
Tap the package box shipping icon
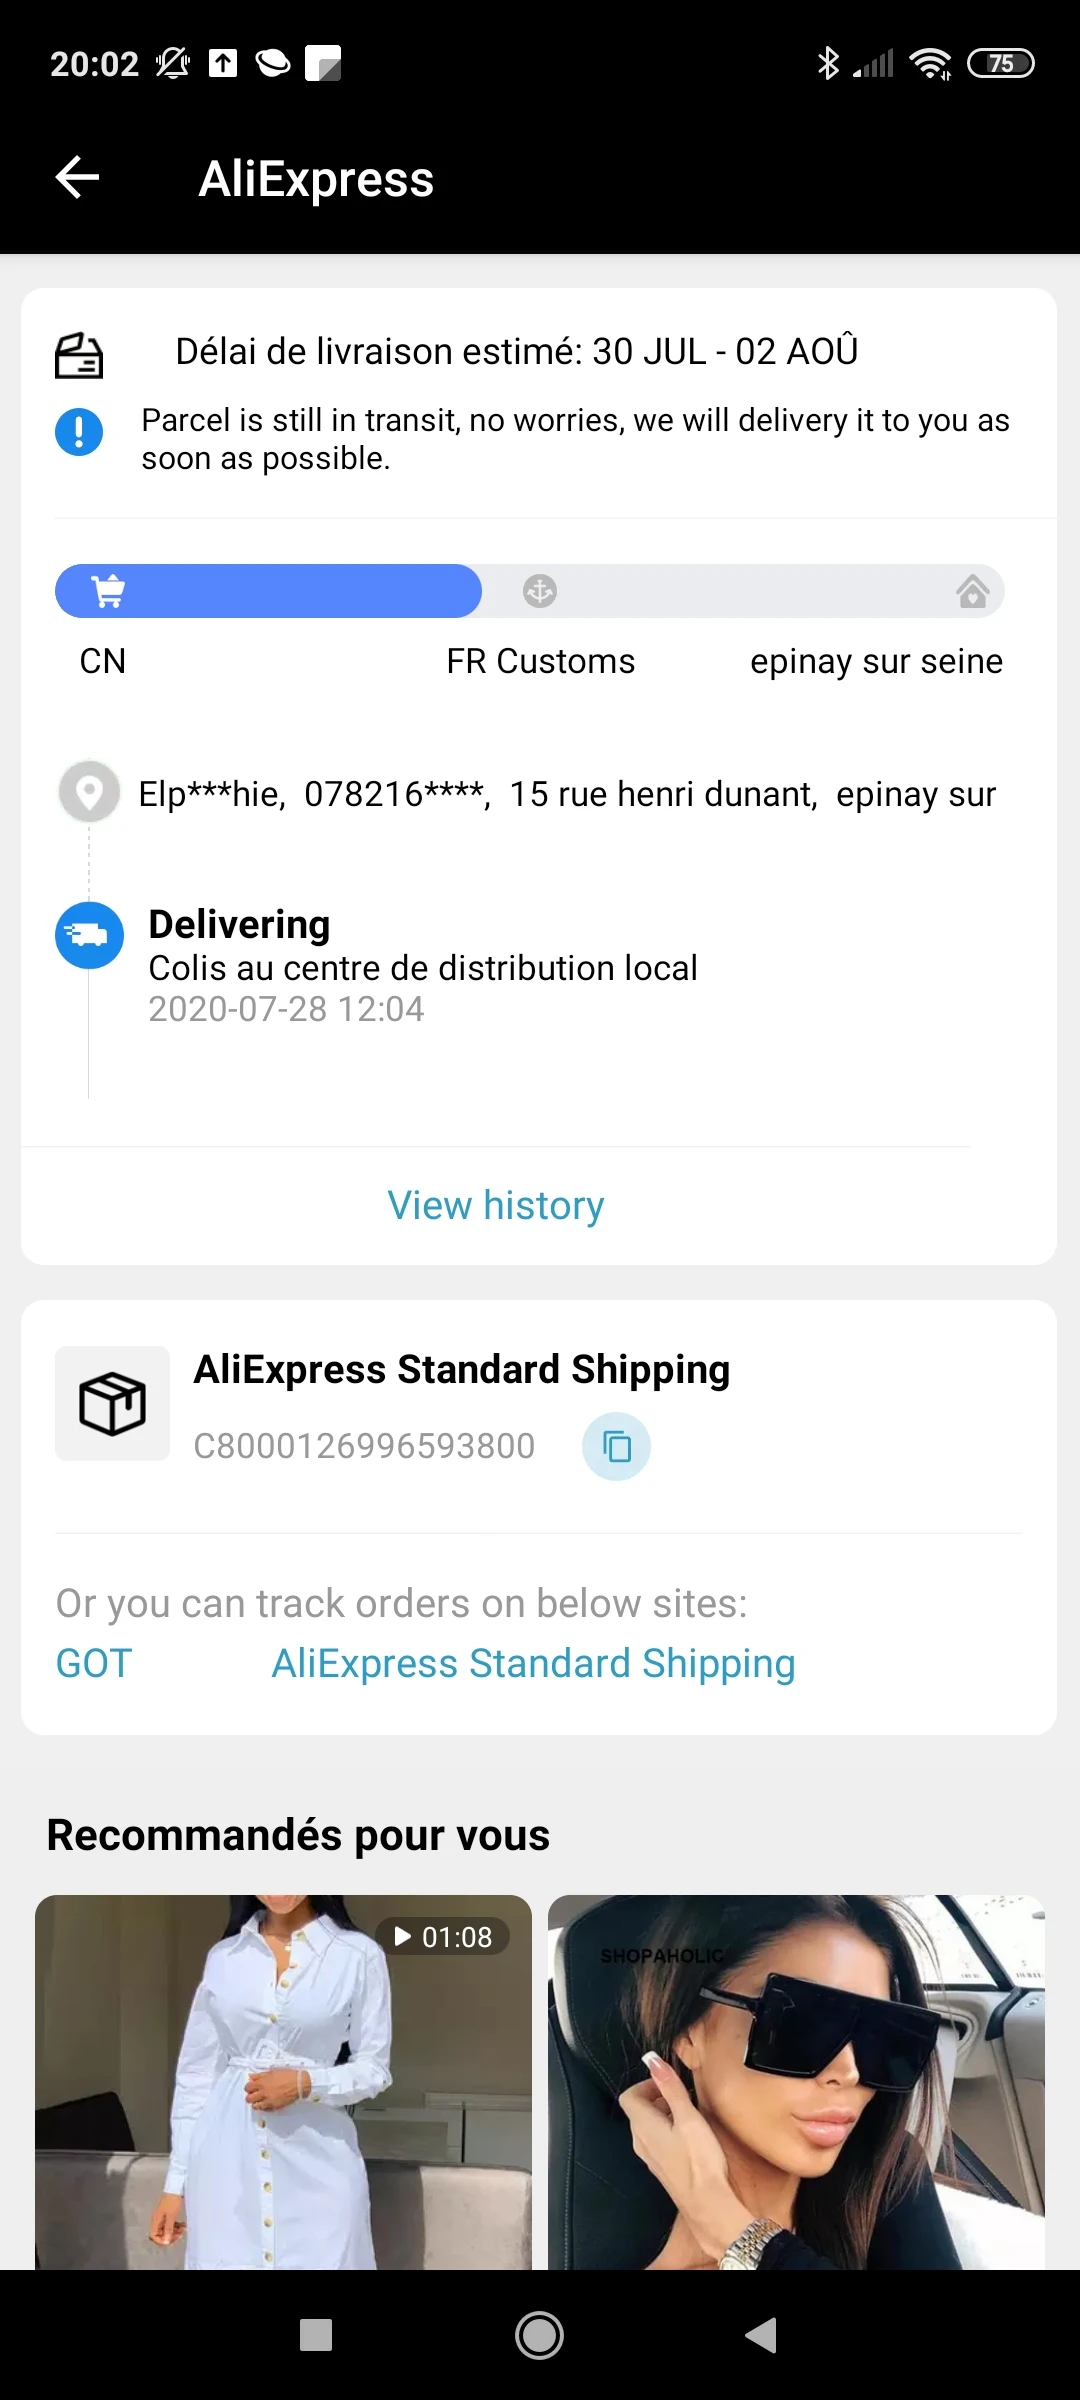click(x=112, y=1403)
